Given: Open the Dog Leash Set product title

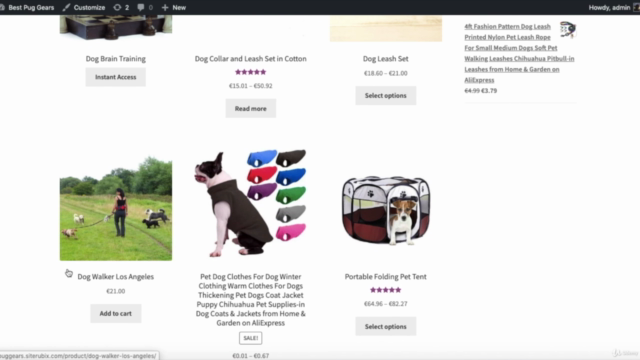Looking at the screenshot, I should pyautogui.click(x=386, y=59).
